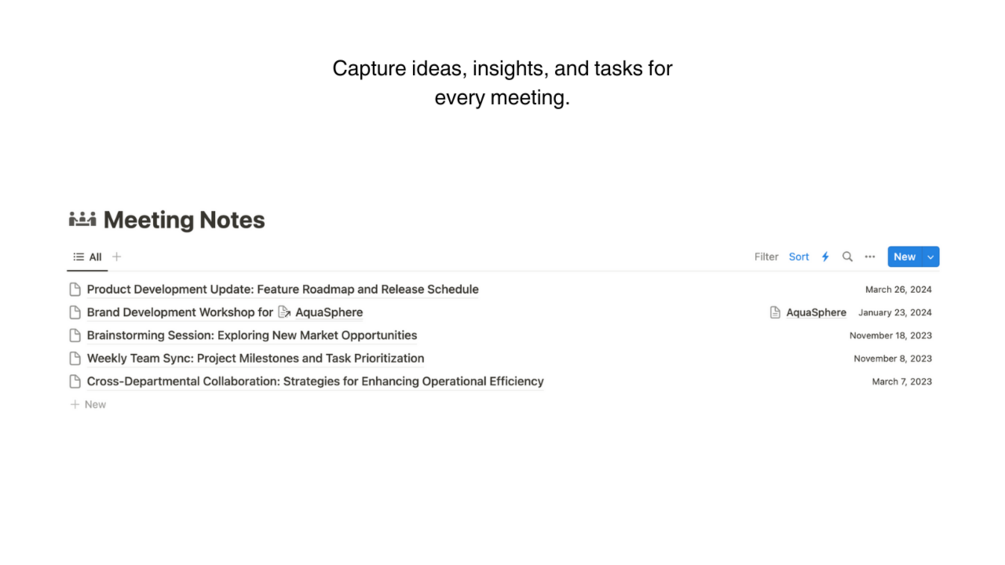Click the lightning bolt automations icon
Screen dimensions: 1005x565
pos(825,257)
